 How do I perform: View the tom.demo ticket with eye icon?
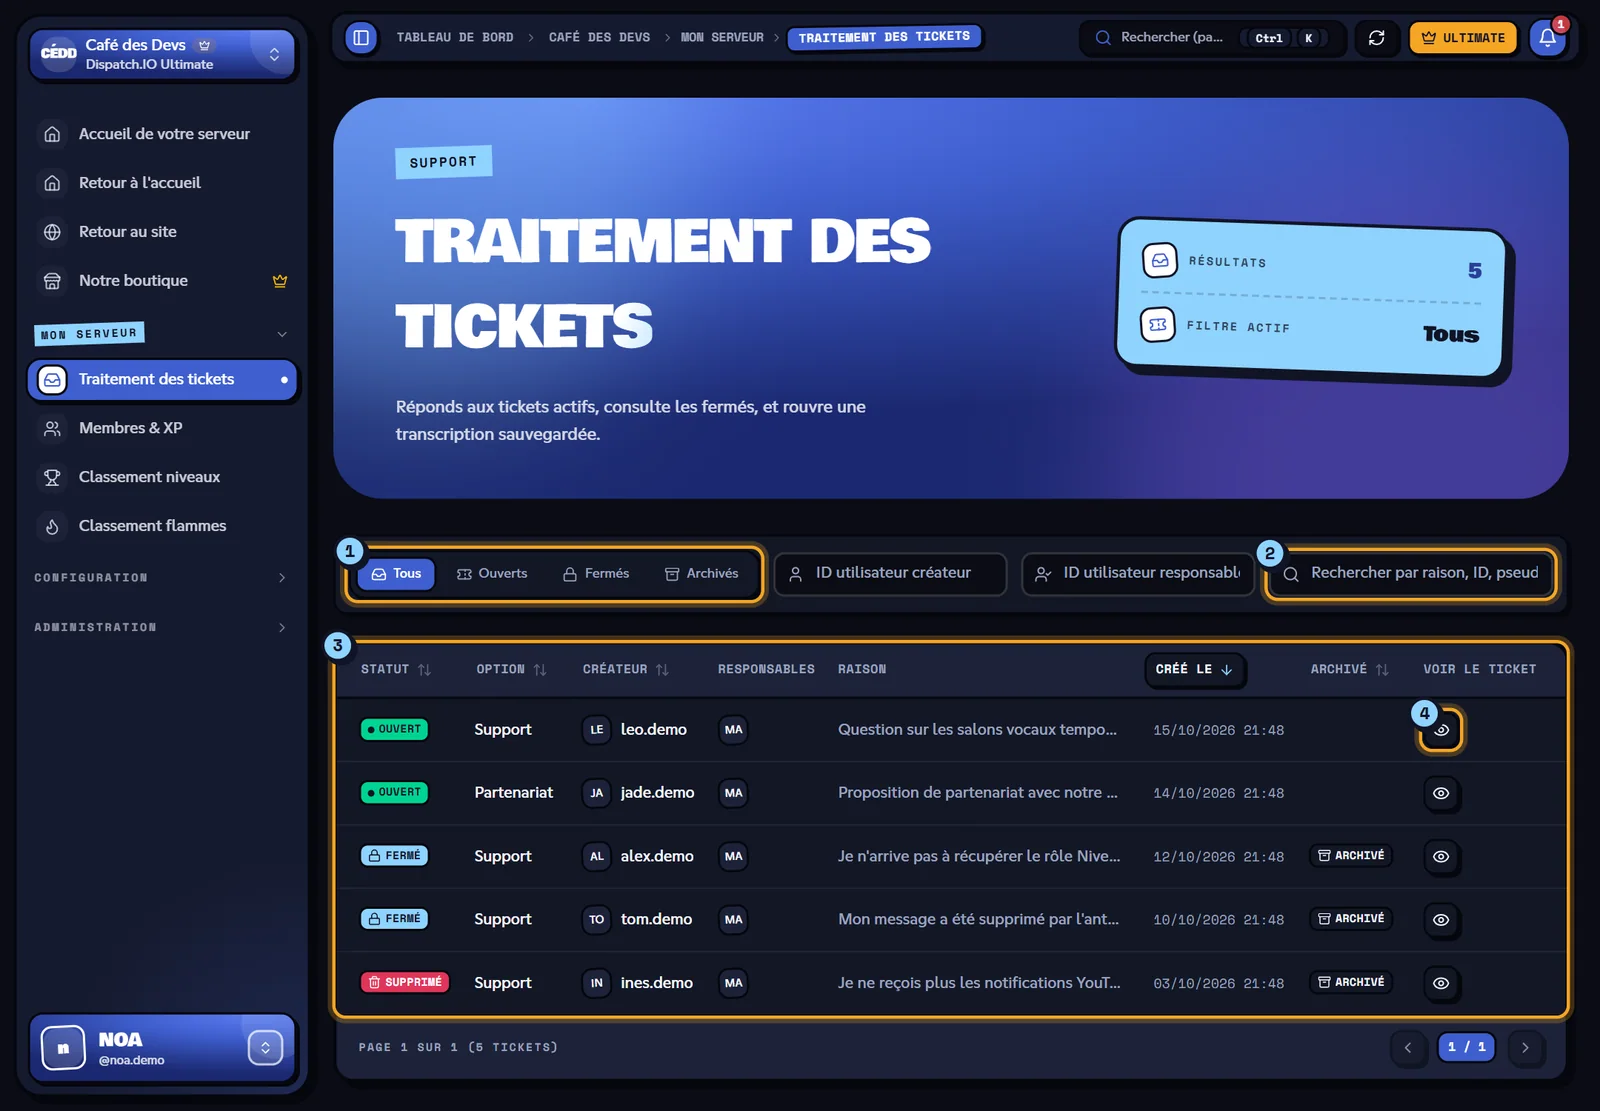(x=1441, y=919)
